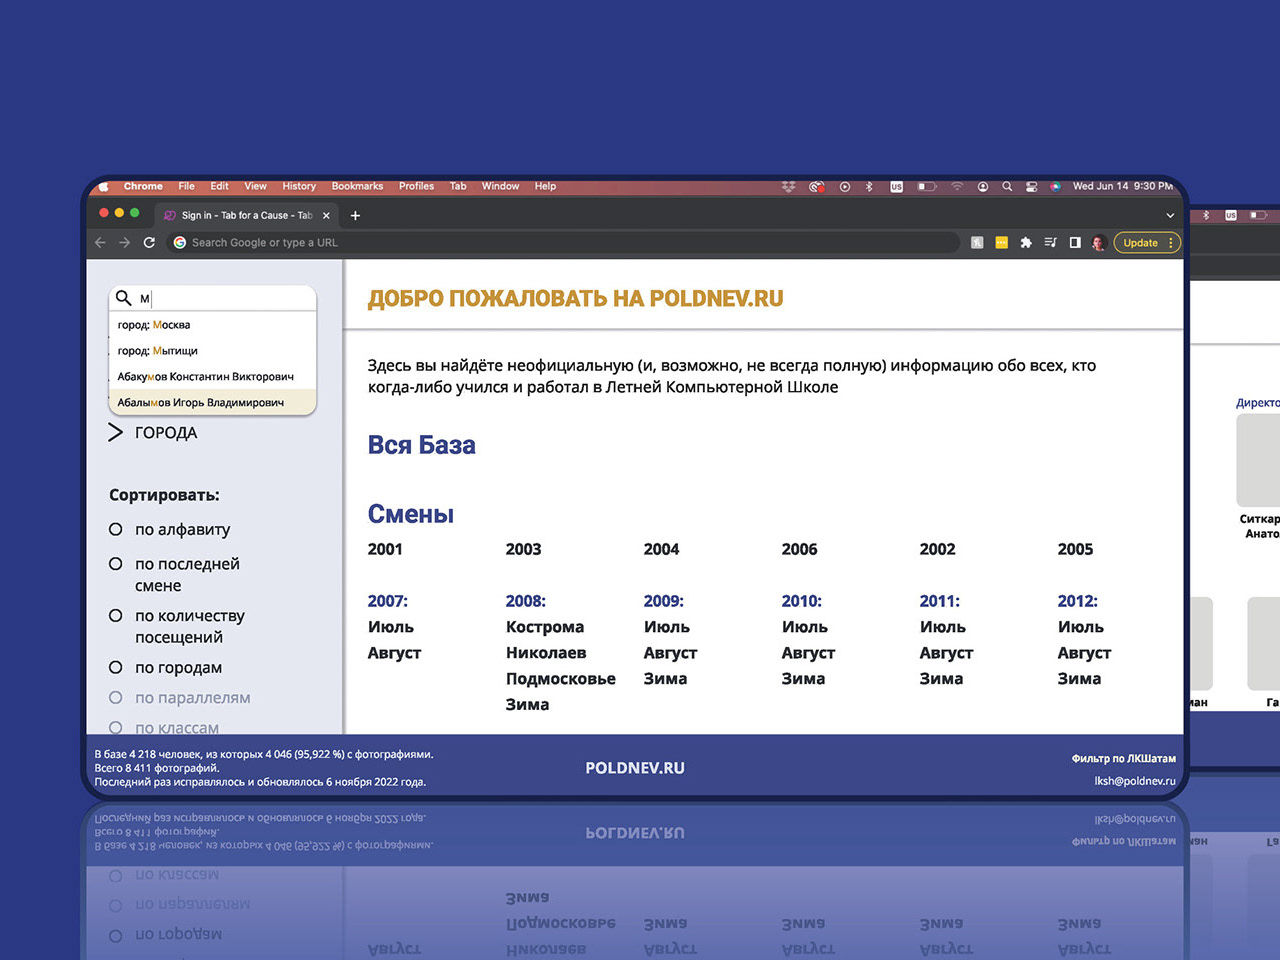1280x960 pixels.
Task: Open the Chrome profile avatar
Action: pyautogui.click(x=1098, y=242)
